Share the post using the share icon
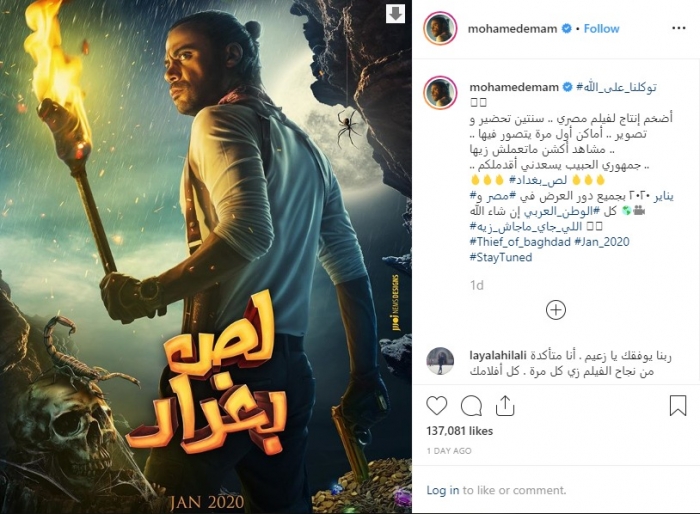Screen dimensions: 700x514 (x=505, y=405)
